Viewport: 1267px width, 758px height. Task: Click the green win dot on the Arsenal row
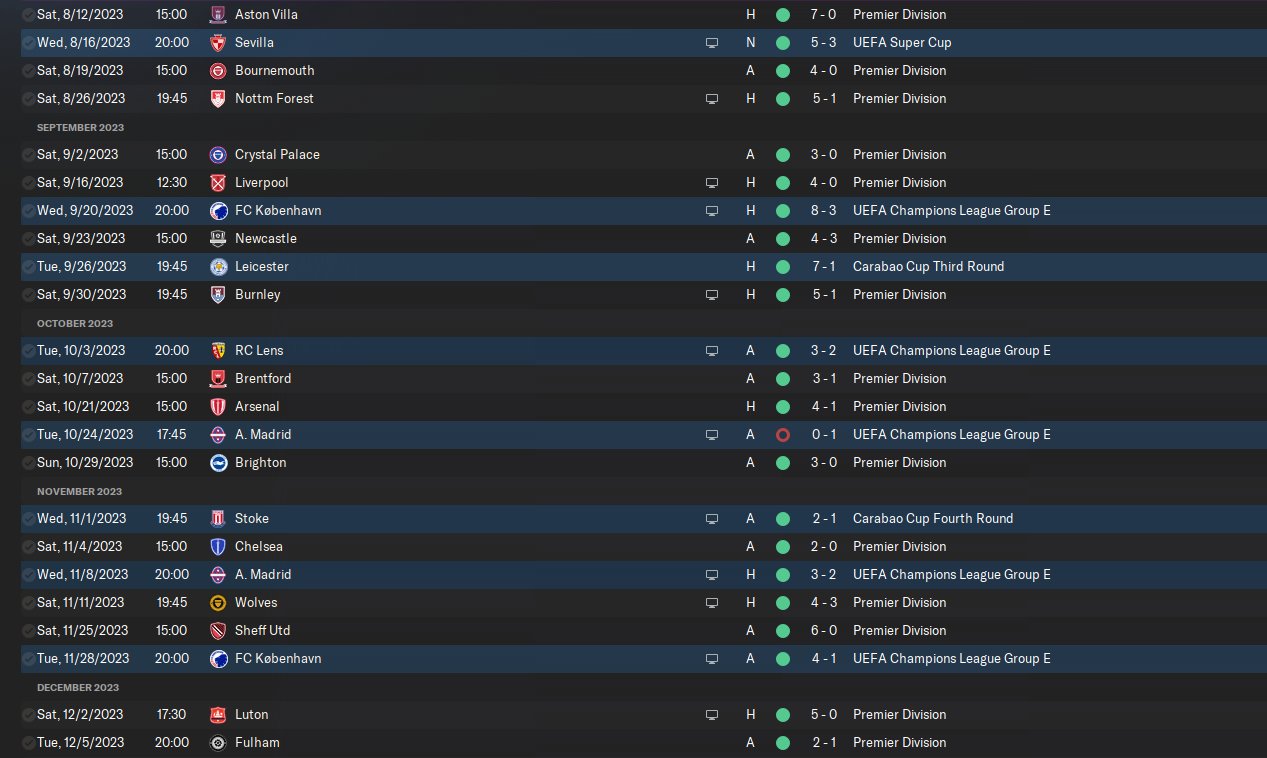point(782,407)
